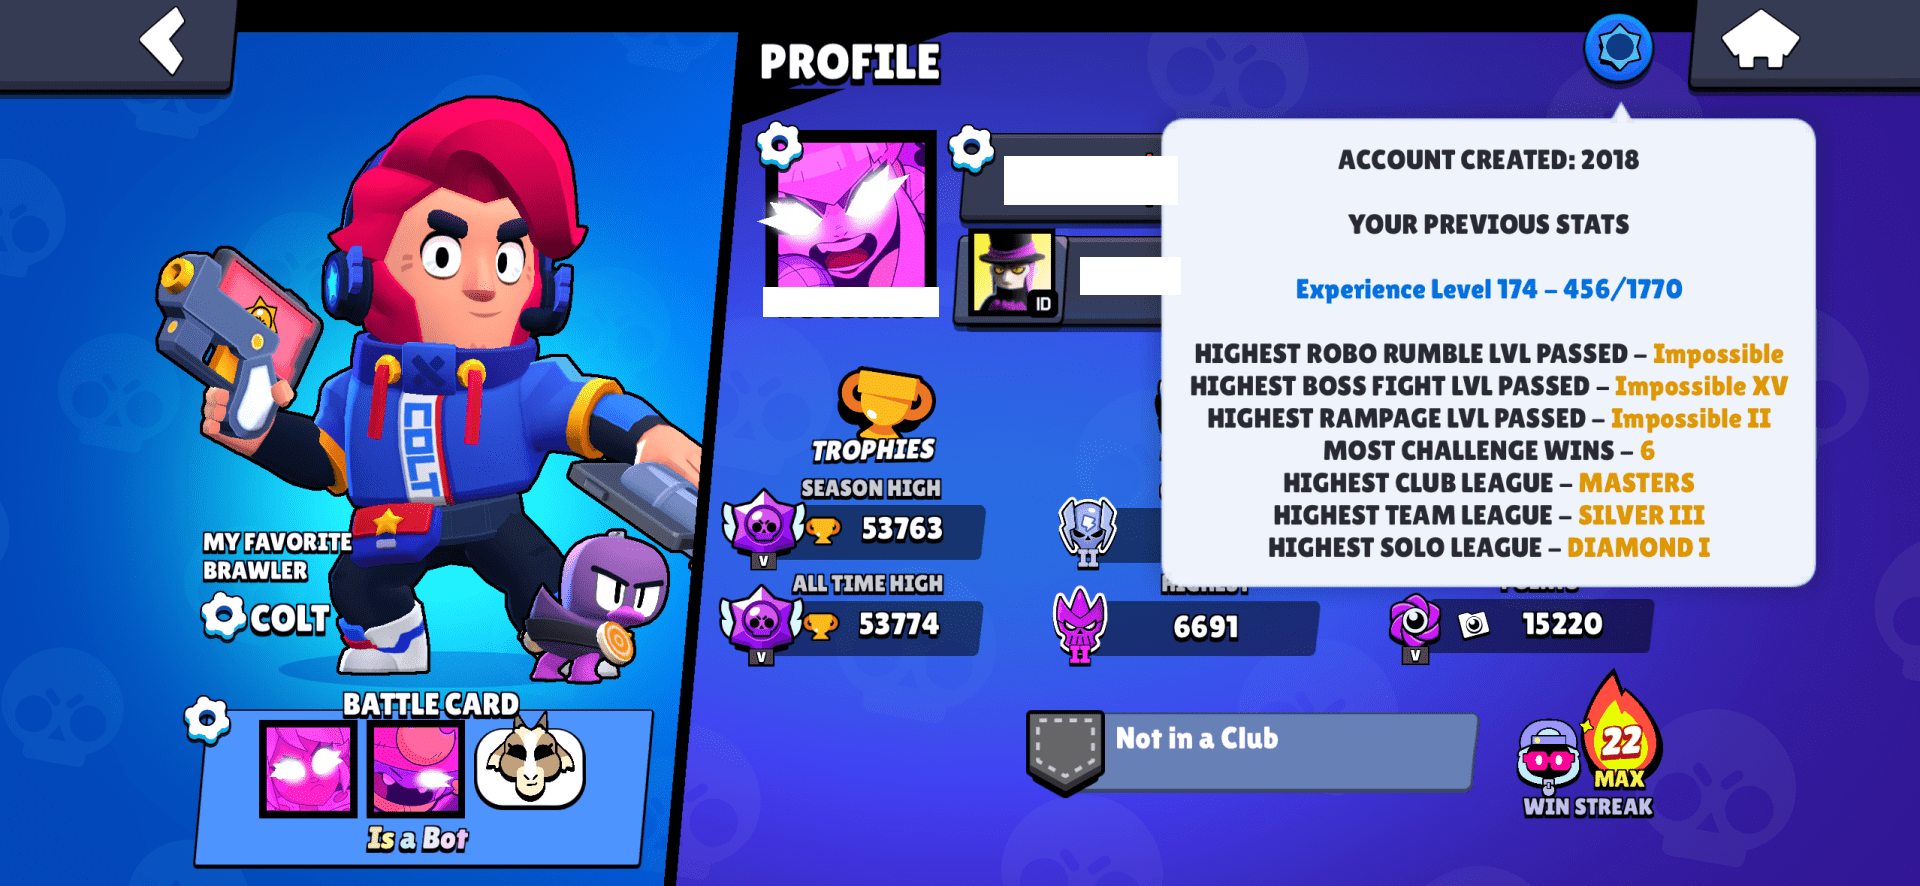Tap the Is a Bot battle card title
The image size is (1920, 886).
tap(417, 838)
